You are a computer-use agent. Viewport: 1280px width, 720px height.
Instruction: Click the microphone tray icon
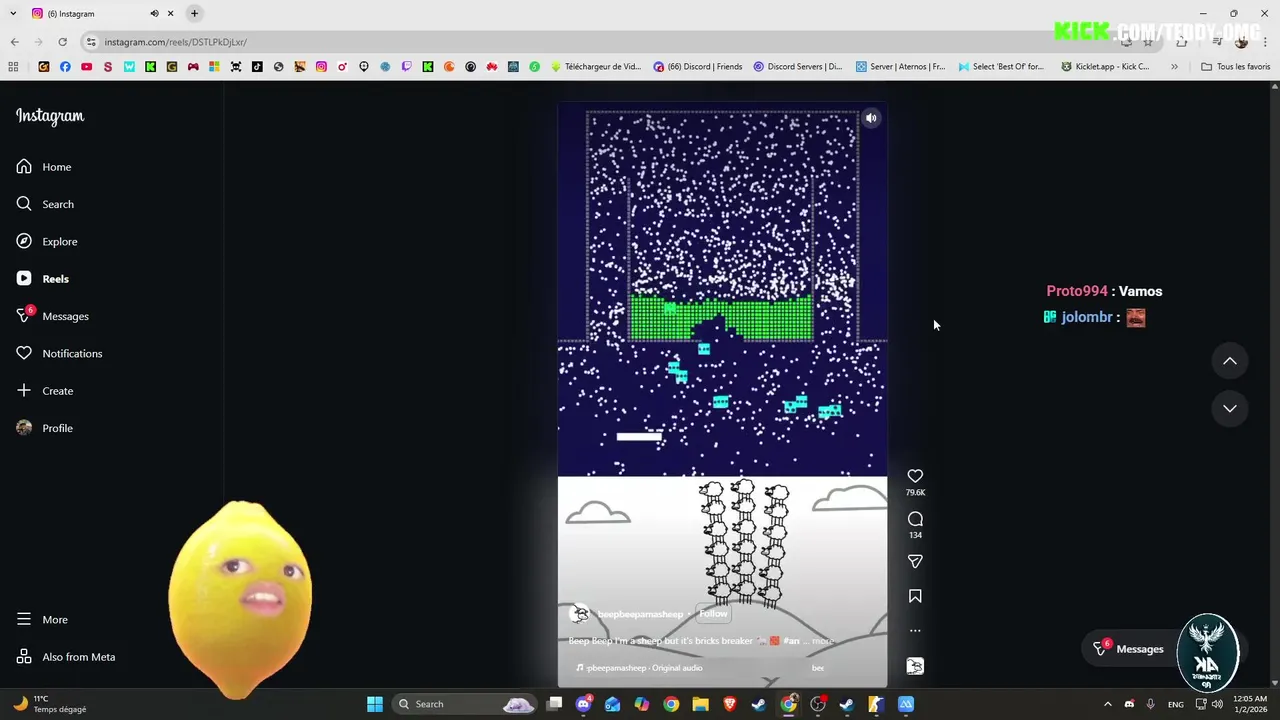coord(1151,704)
